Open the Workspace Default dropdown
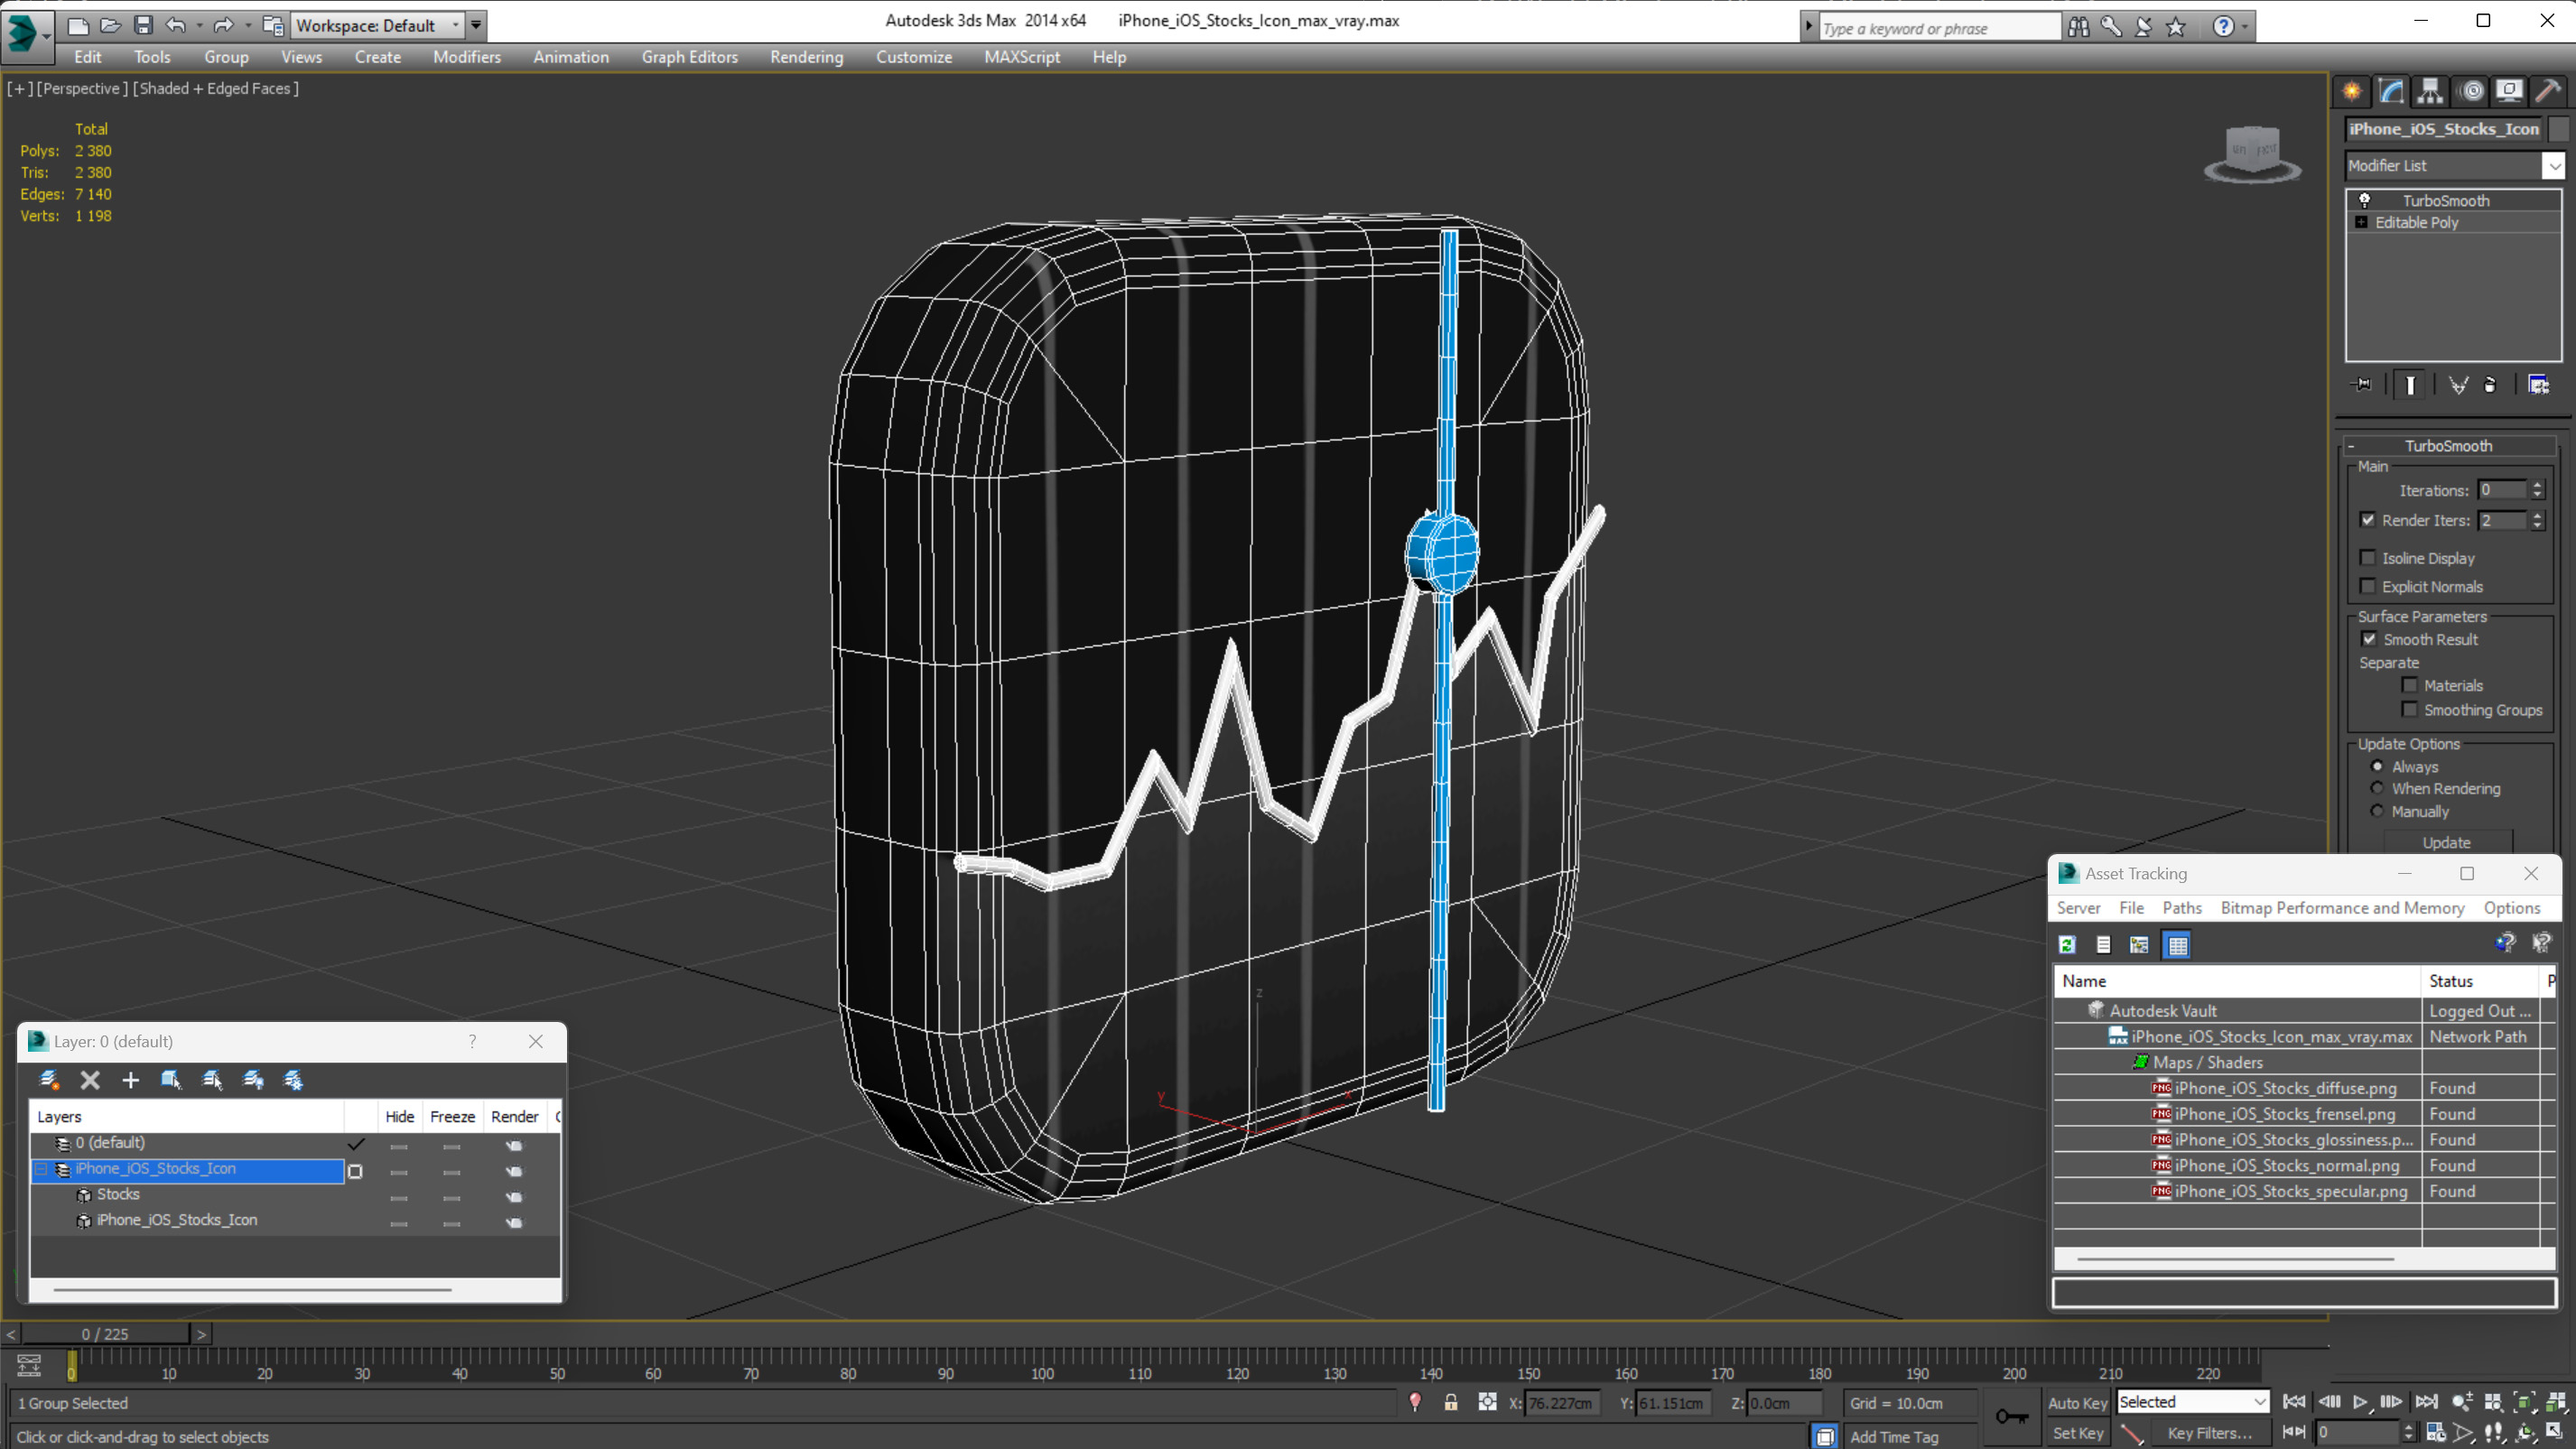Viewport: 2576px width, 1449px height. click(377, 25)
